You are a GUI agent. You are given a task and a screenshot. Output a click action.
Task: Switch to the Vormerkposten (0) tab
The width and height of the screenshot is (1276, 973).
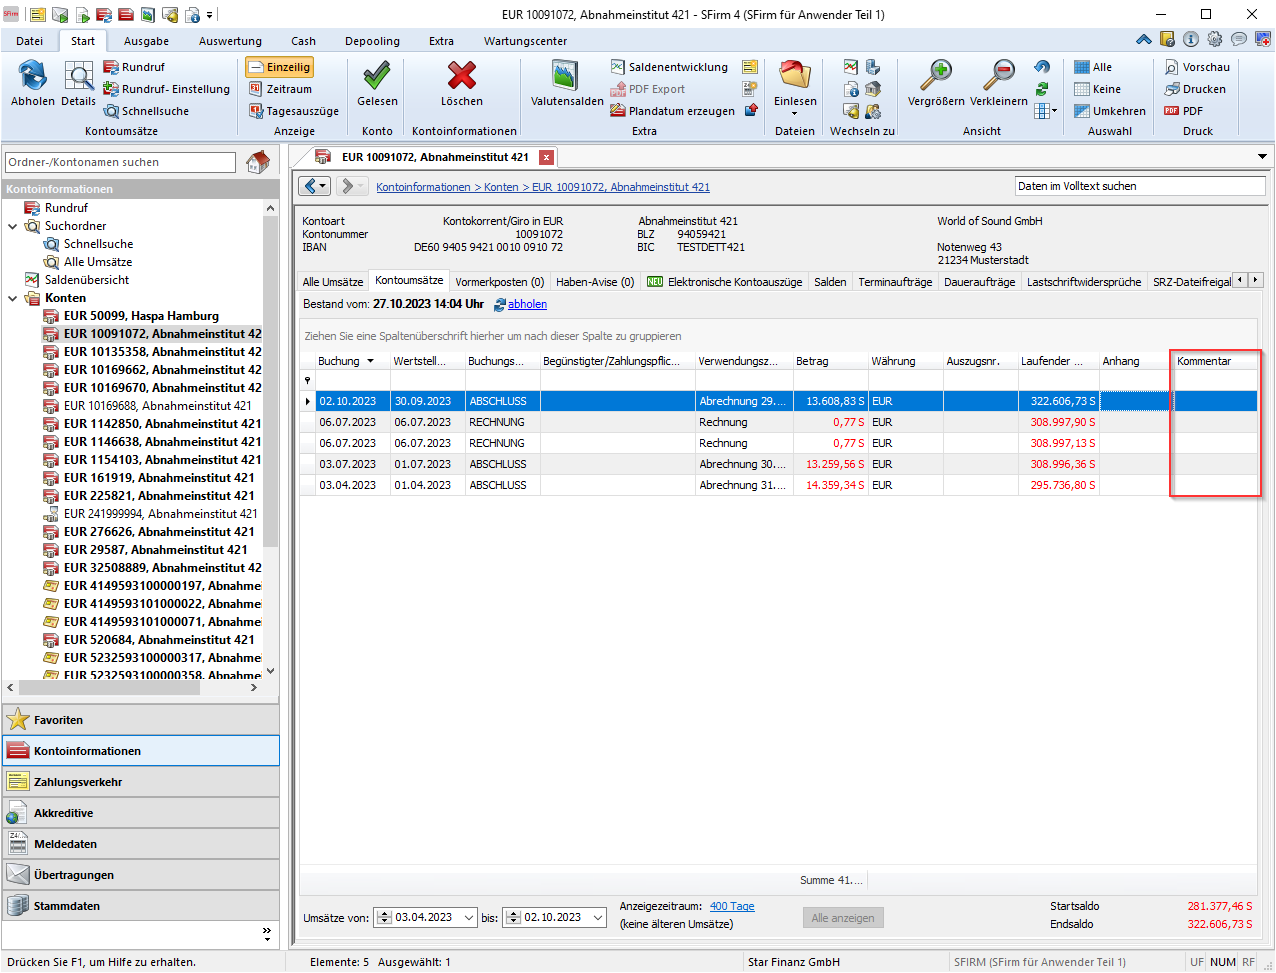(500, 282)
